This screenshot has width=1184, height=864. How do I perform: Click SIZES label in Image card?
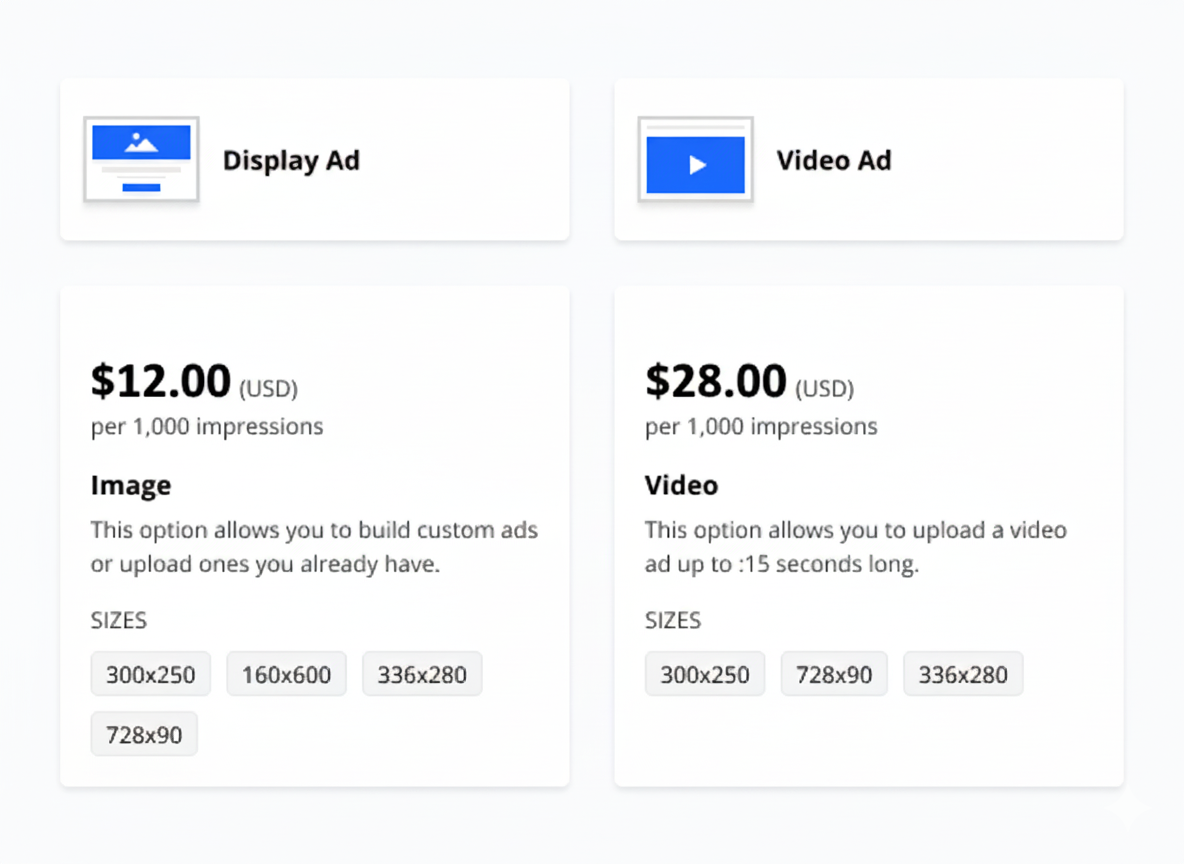click(119, 621)
